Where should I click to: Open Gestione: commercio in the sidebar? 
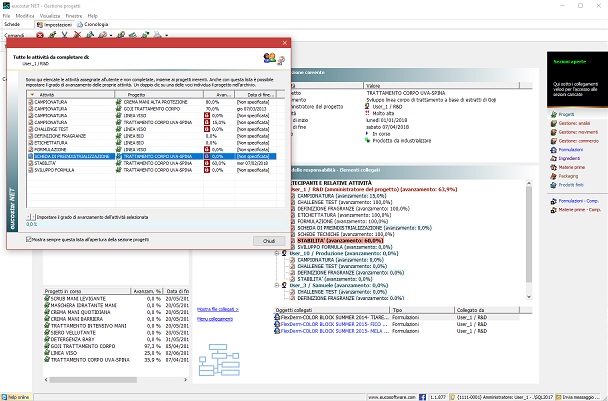[x=579, y=141]
